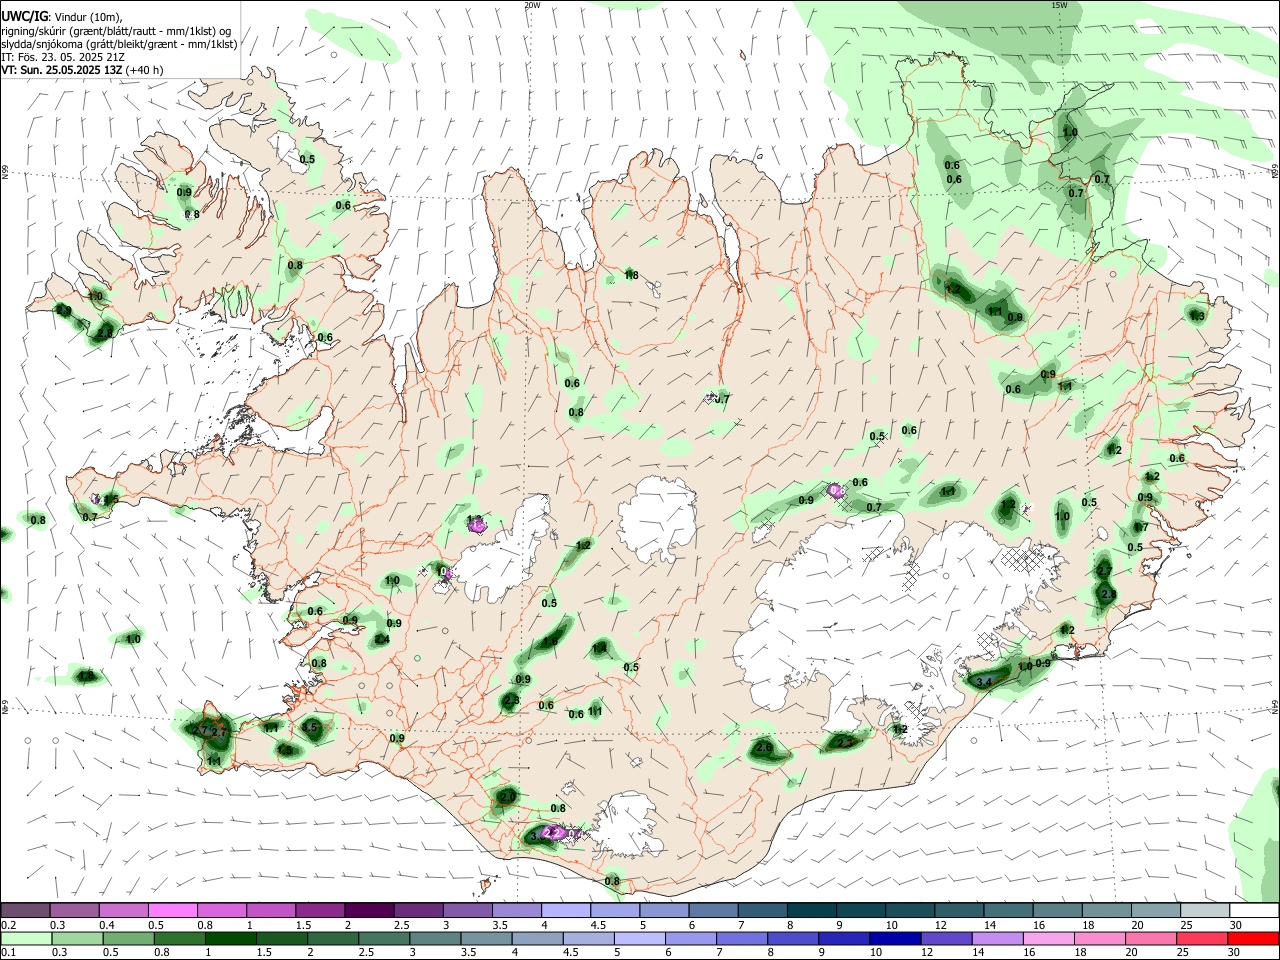Click the 'rigning/skúrir' legend description line
Screen dimensions: 1280x960
pos(116,31)
